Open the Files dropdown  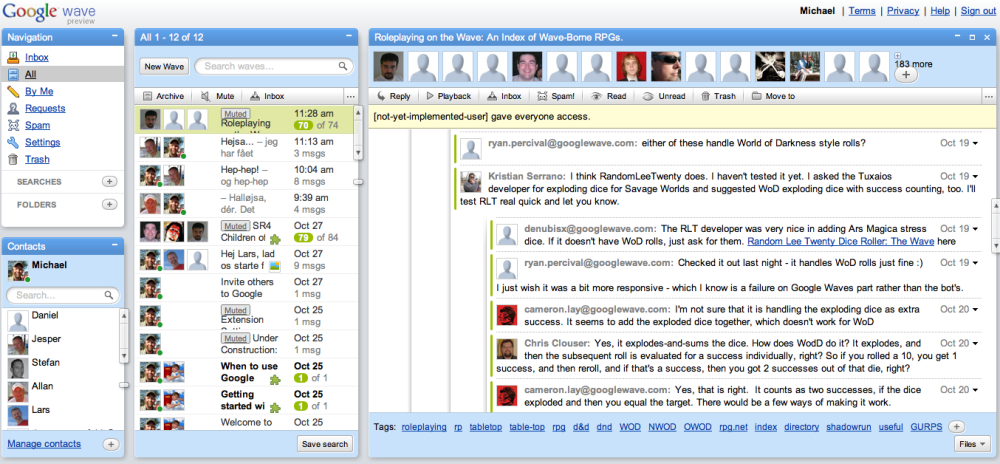pos(973,443)
